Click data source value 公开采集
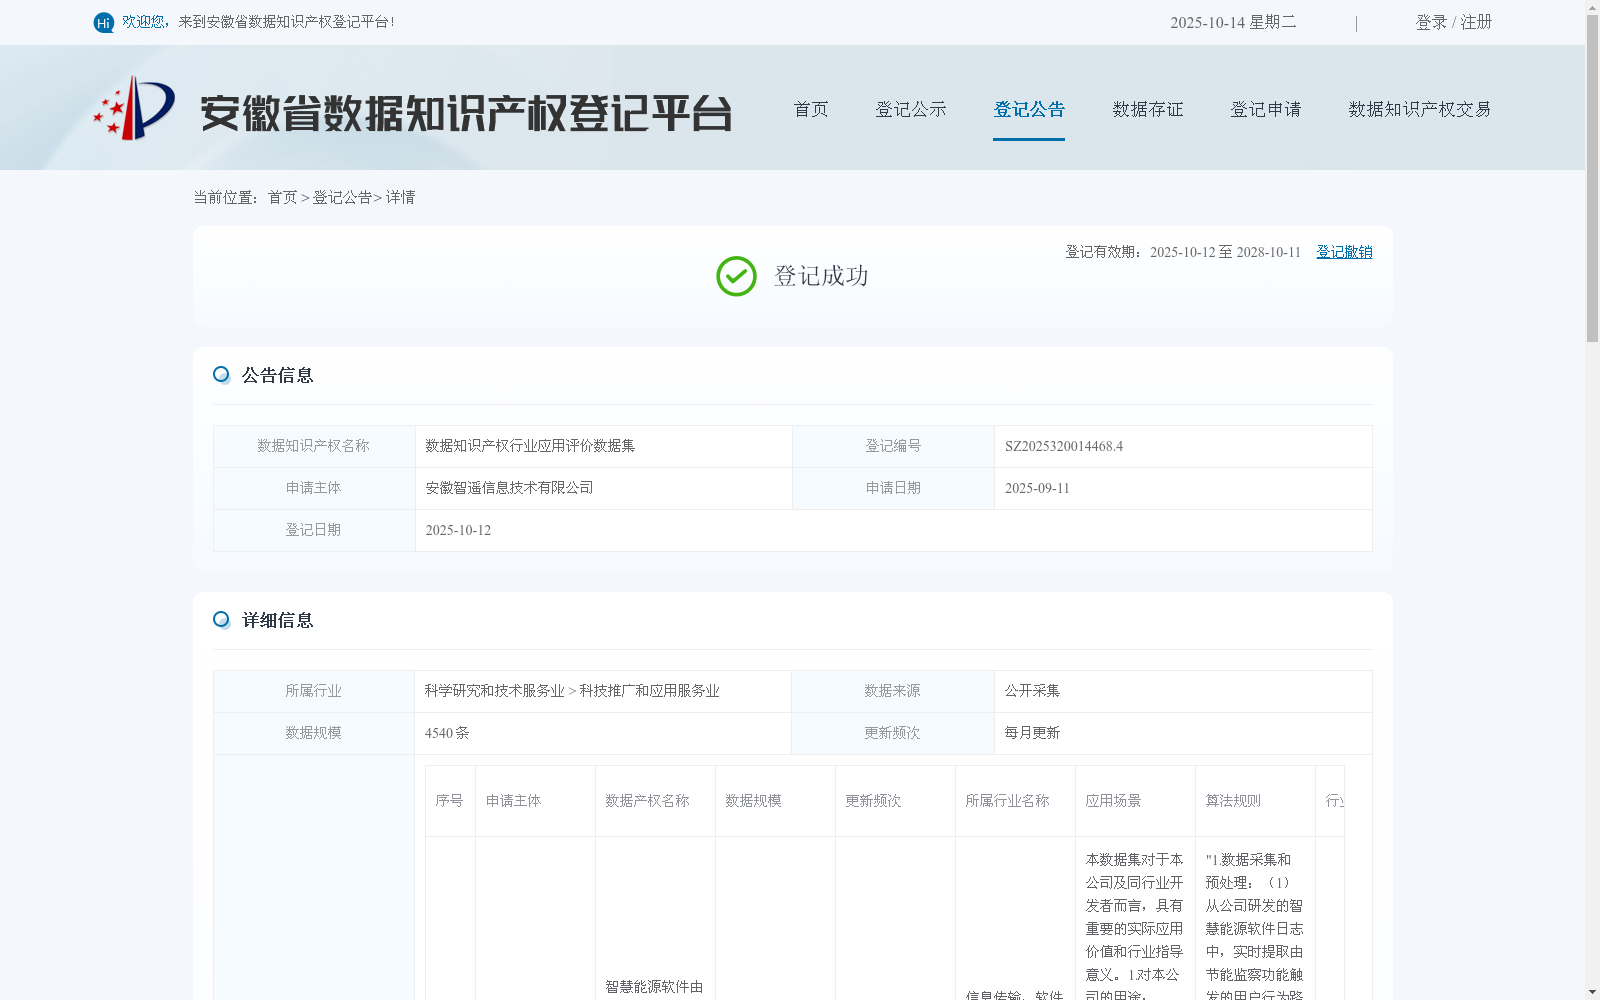The image size is (1600, 1000). (x=1032, y=691)
